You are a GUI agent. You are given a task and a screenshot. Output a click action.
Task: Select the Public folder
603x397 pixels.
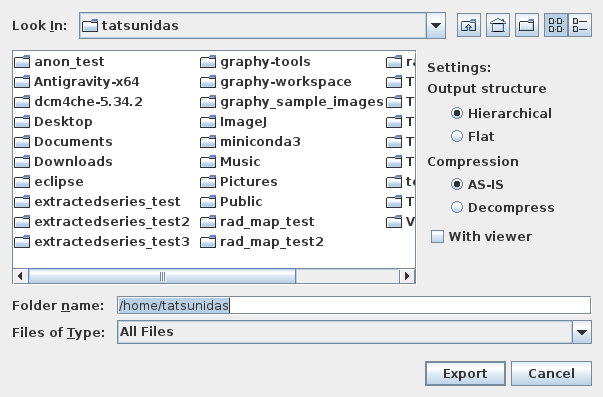(x=231, y=202)
